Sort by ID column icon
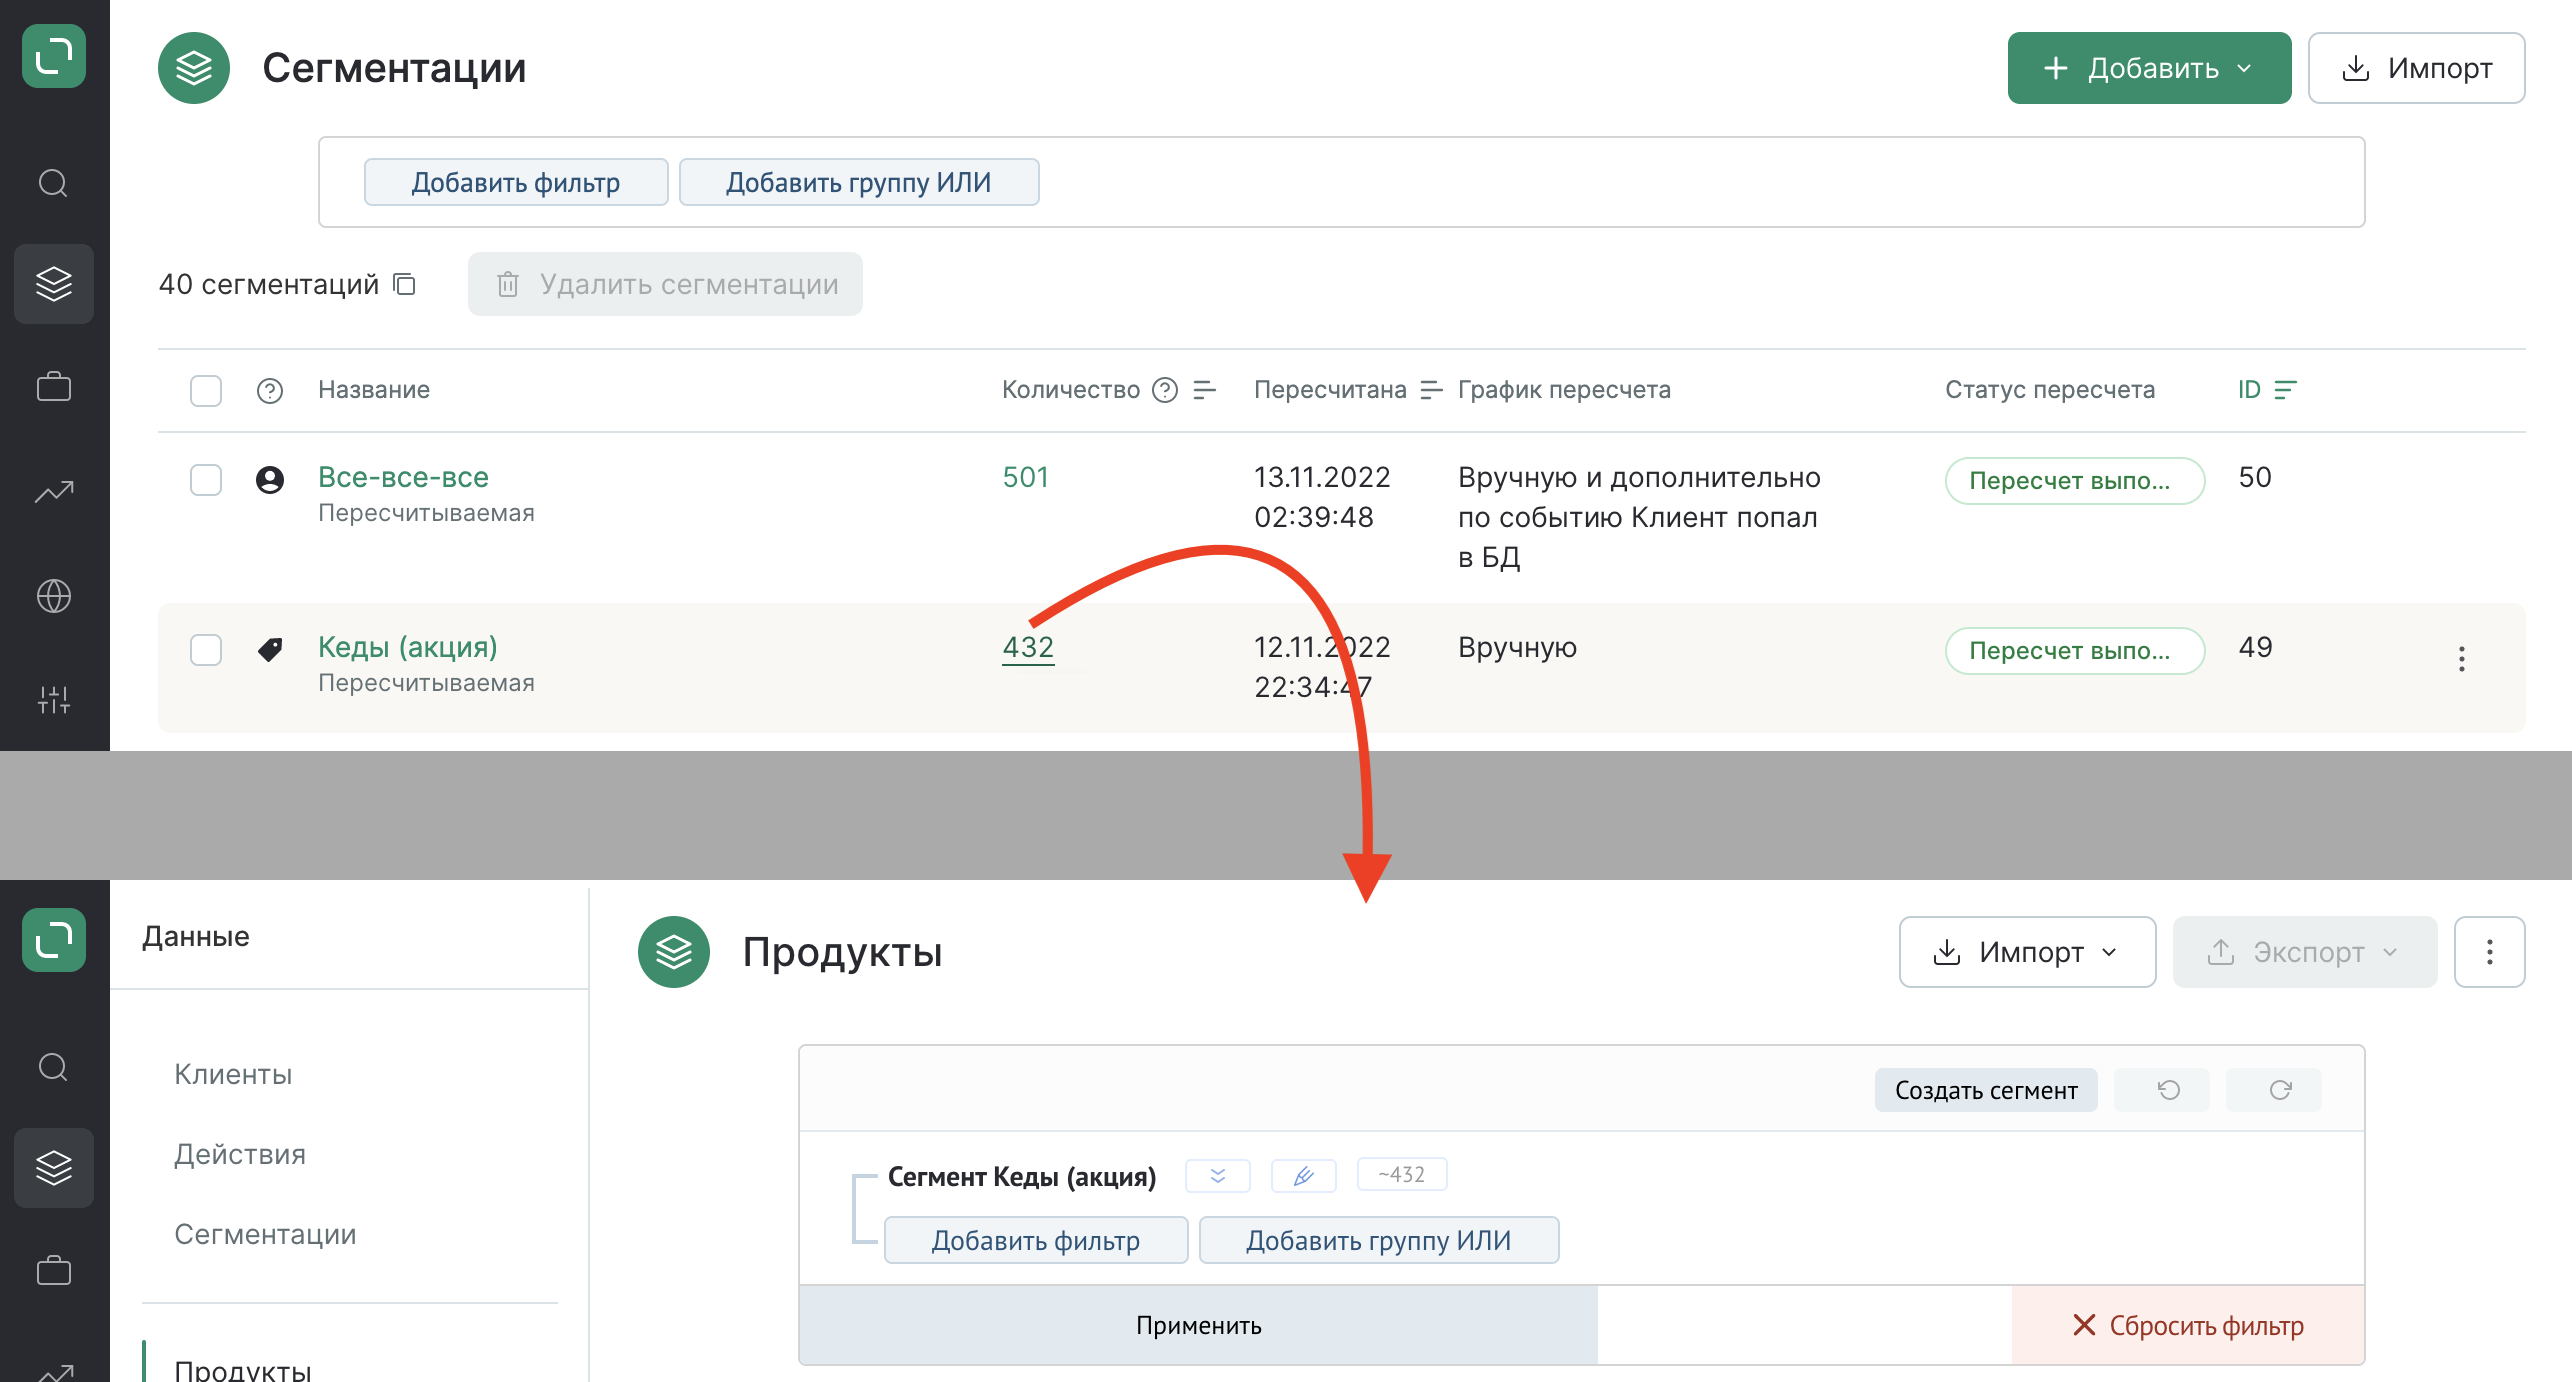 coord(2286,390)
